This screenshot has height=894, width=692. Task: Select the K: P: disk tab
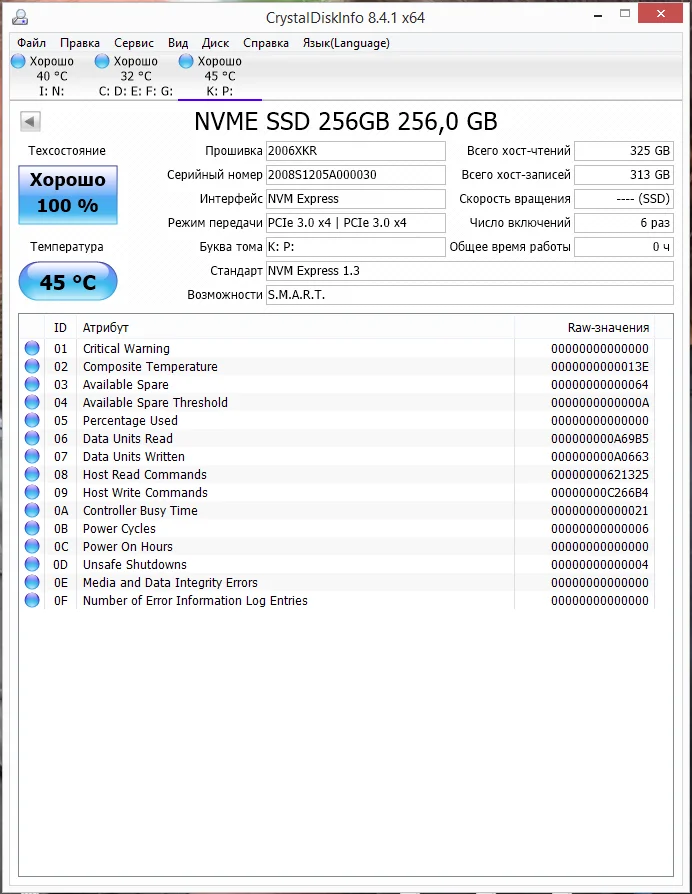[220, 76]
